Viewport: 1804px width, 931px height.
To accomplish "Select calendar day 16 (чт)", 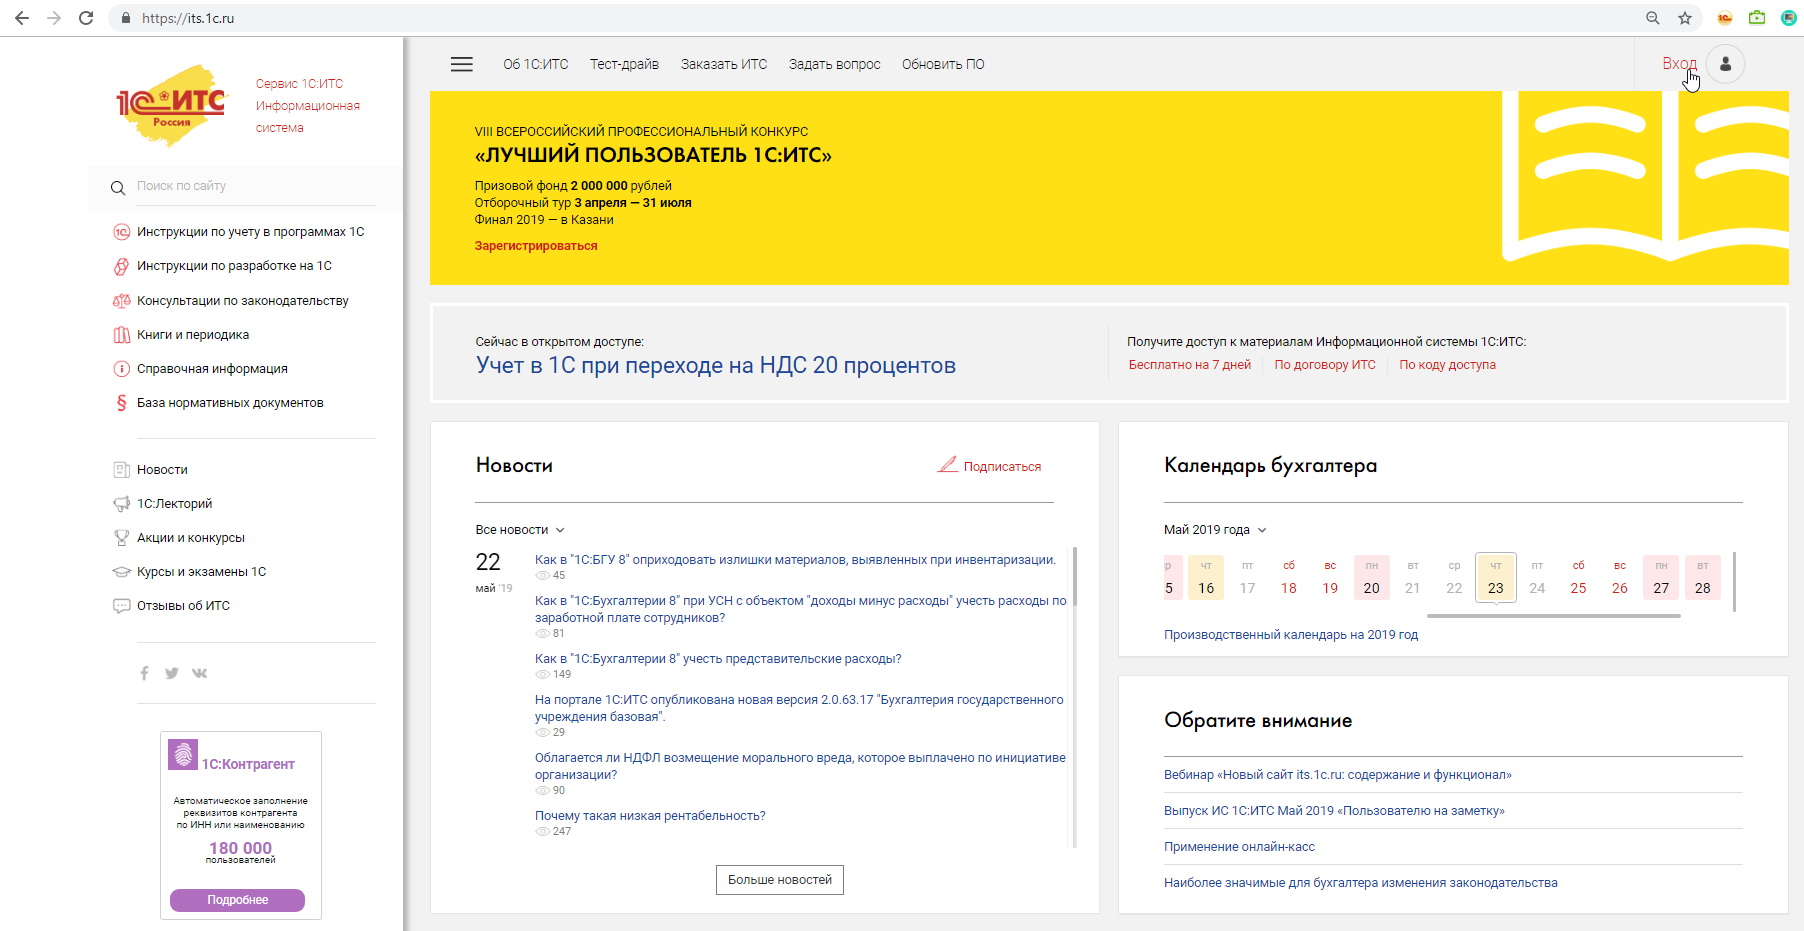I will 1206,577.
